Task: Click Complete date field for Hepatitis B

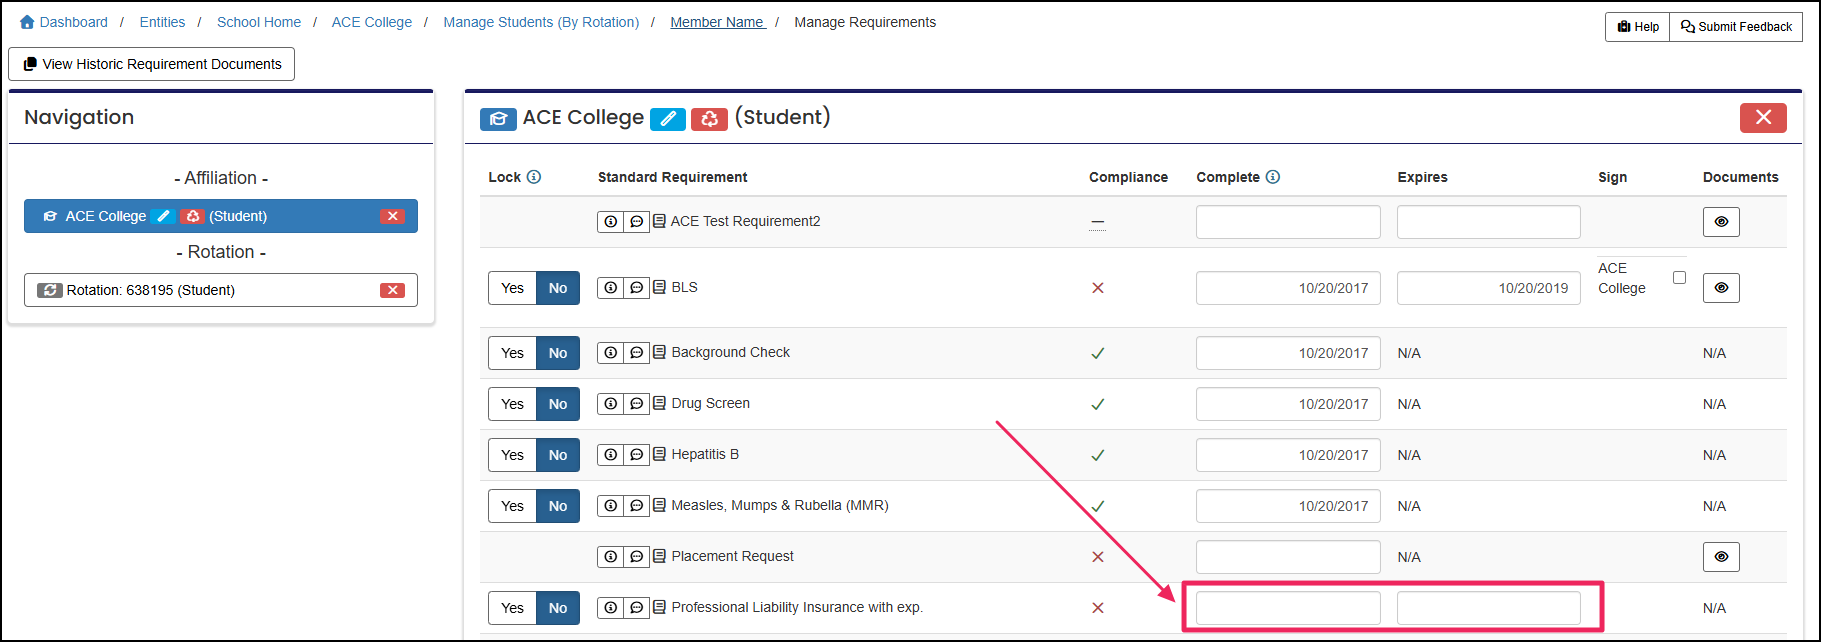Action: 1288,455
